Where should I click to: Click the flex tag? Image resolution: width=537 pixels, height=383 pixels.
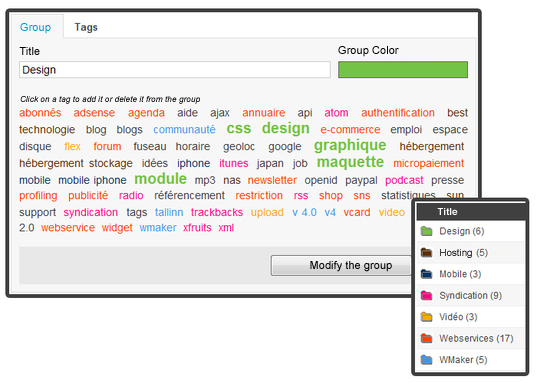point(72,146)
